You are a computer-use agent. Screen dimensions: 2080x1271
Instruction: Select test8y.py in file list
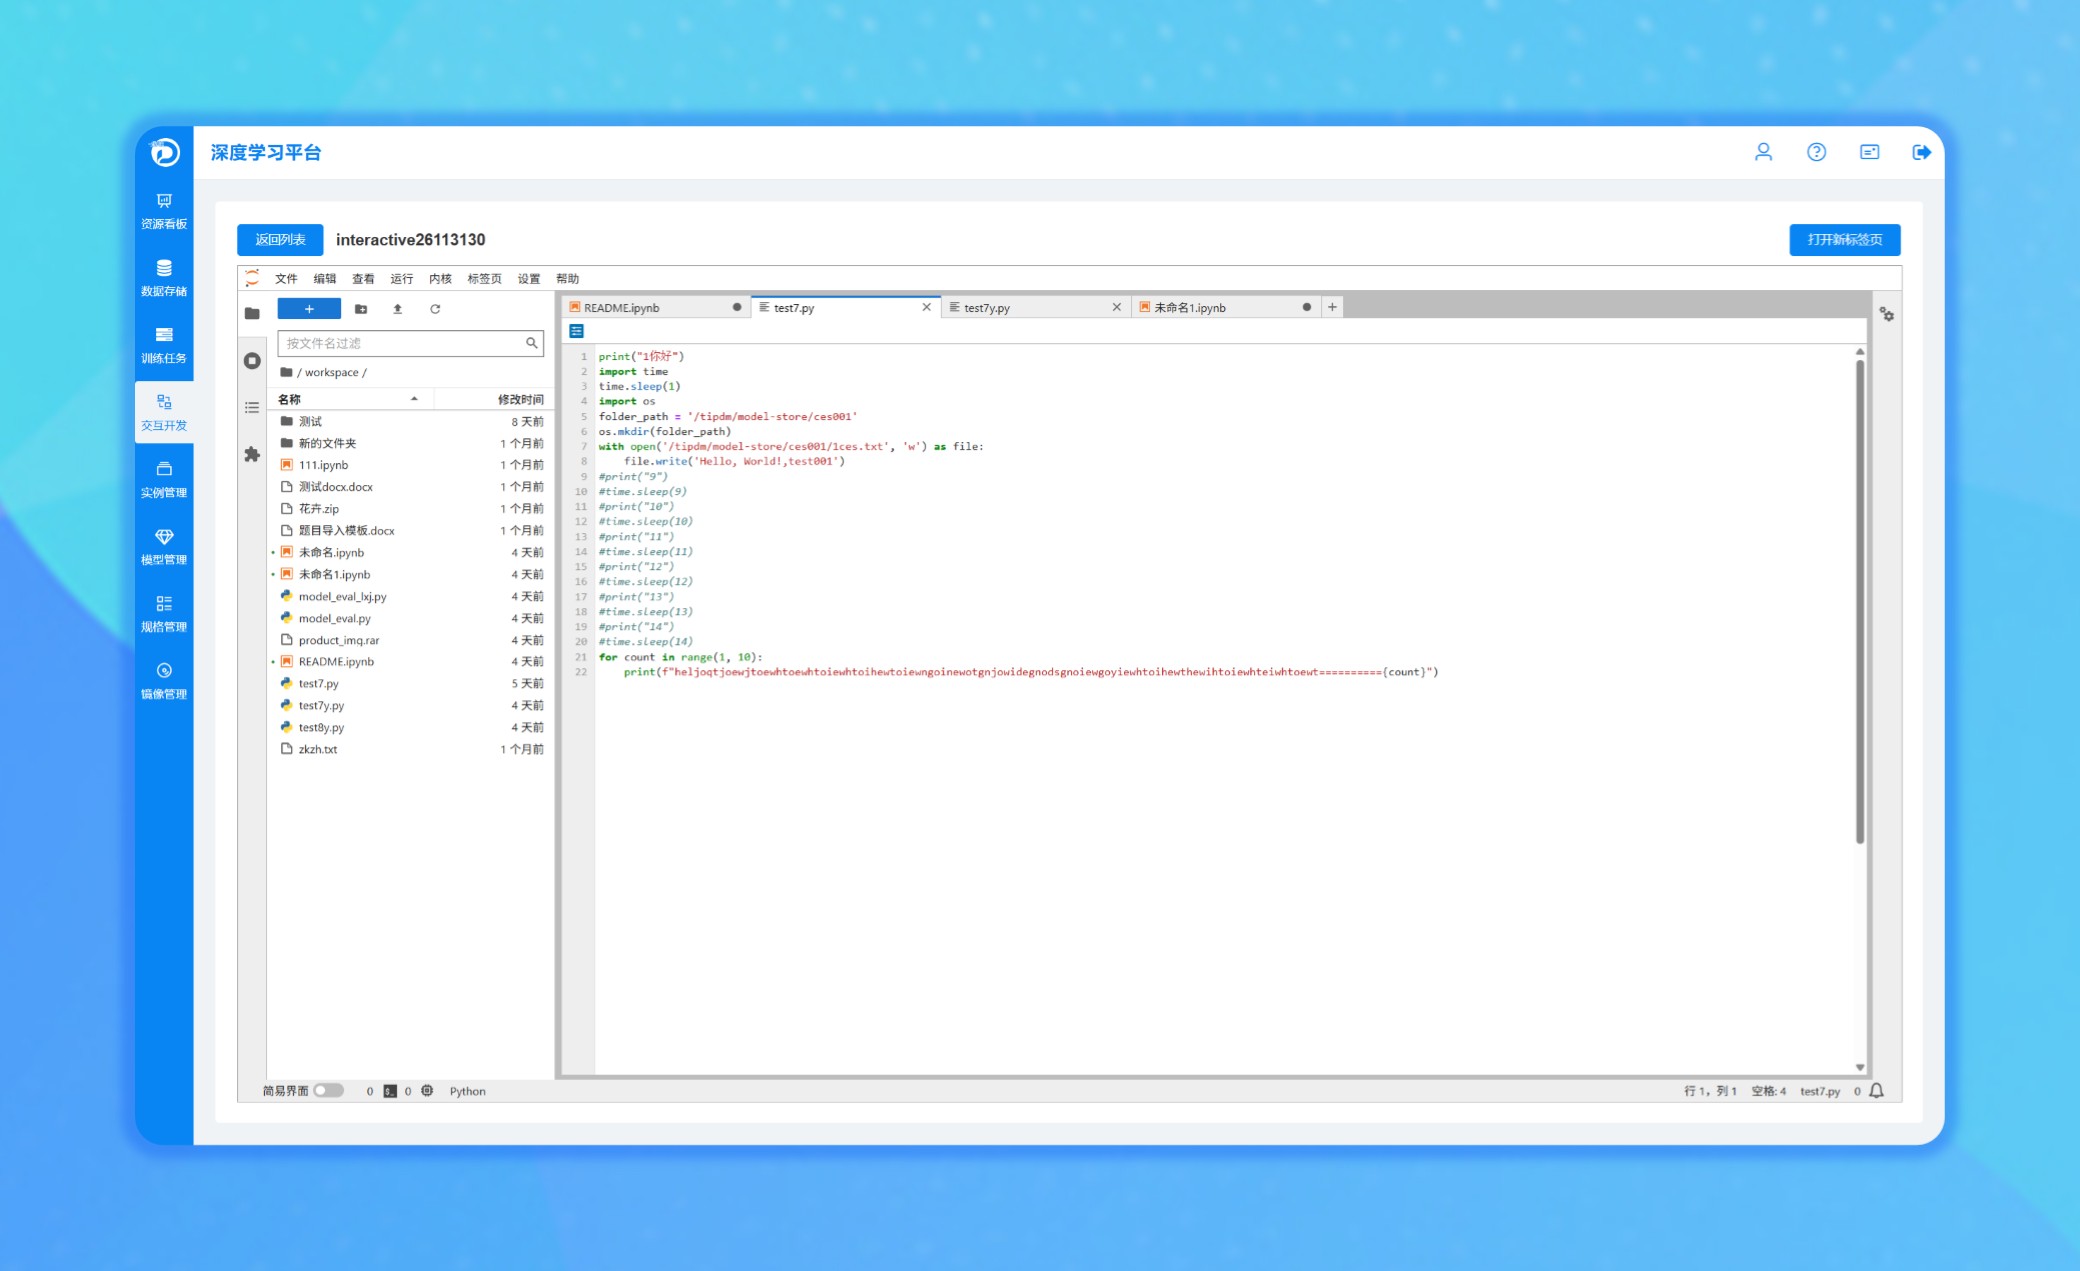click(x=410, y=727)
